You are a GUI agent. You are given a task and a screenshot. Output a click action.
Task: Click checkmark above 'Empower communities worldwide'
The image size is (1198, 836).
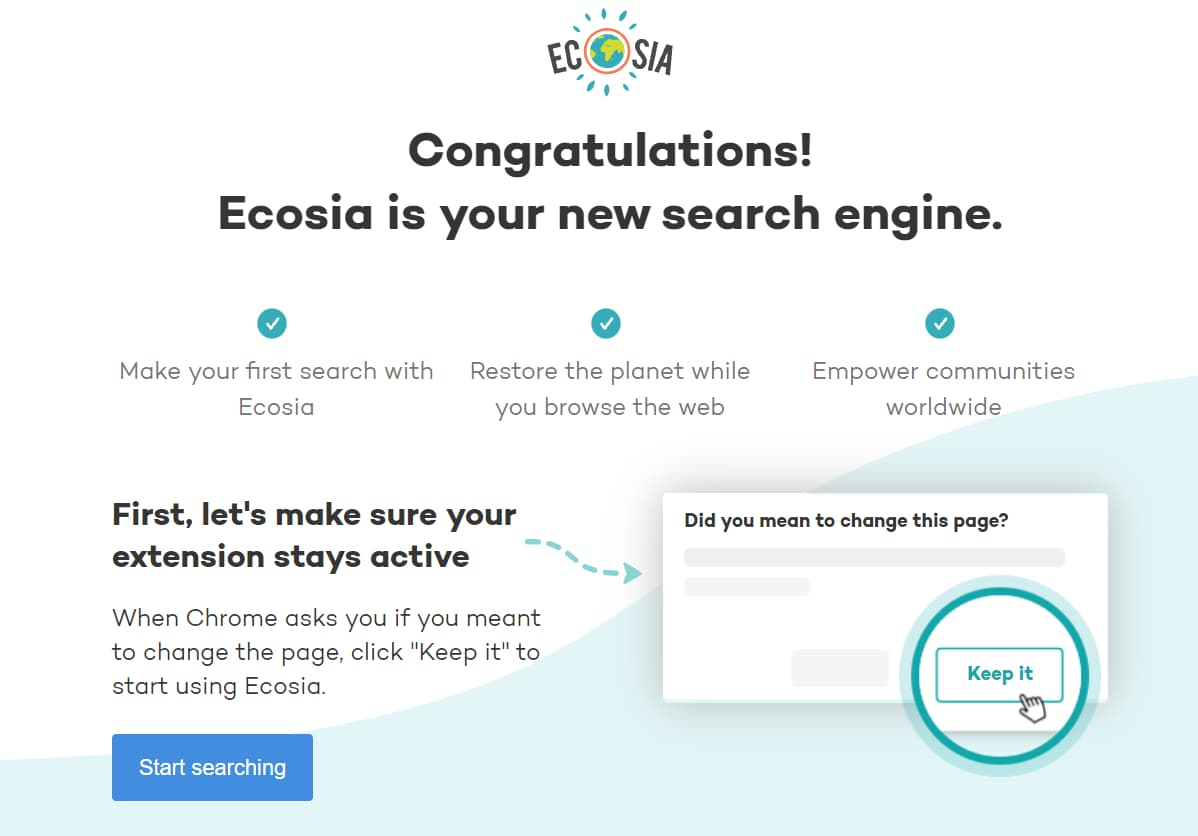click(940, 323)
